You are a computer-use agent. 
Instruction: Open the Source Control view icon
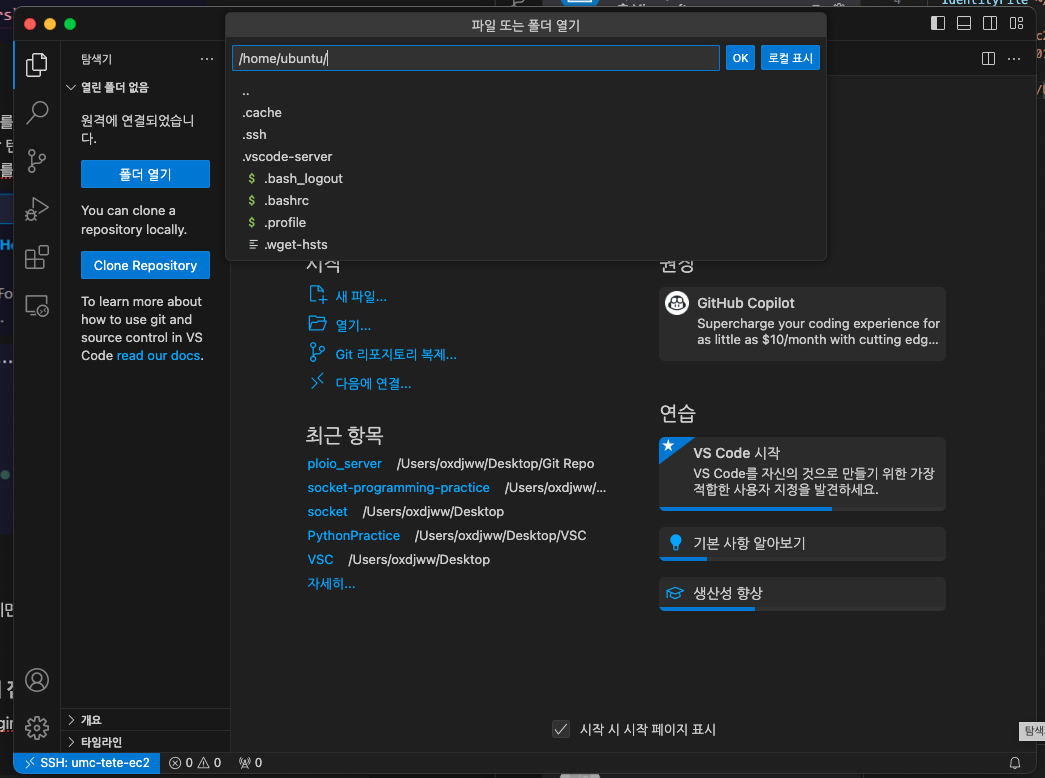click(37, 161)
